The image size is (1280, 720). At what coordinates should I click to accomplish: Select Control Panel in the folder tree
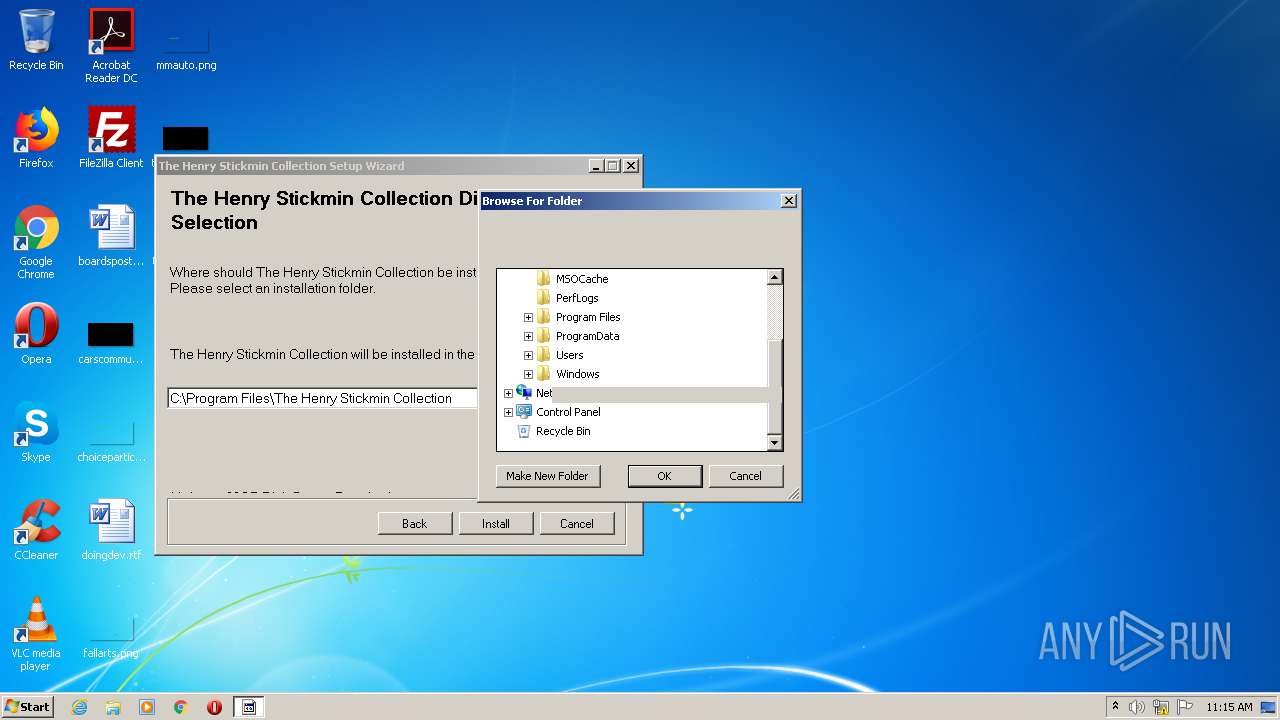click(568, 412)
